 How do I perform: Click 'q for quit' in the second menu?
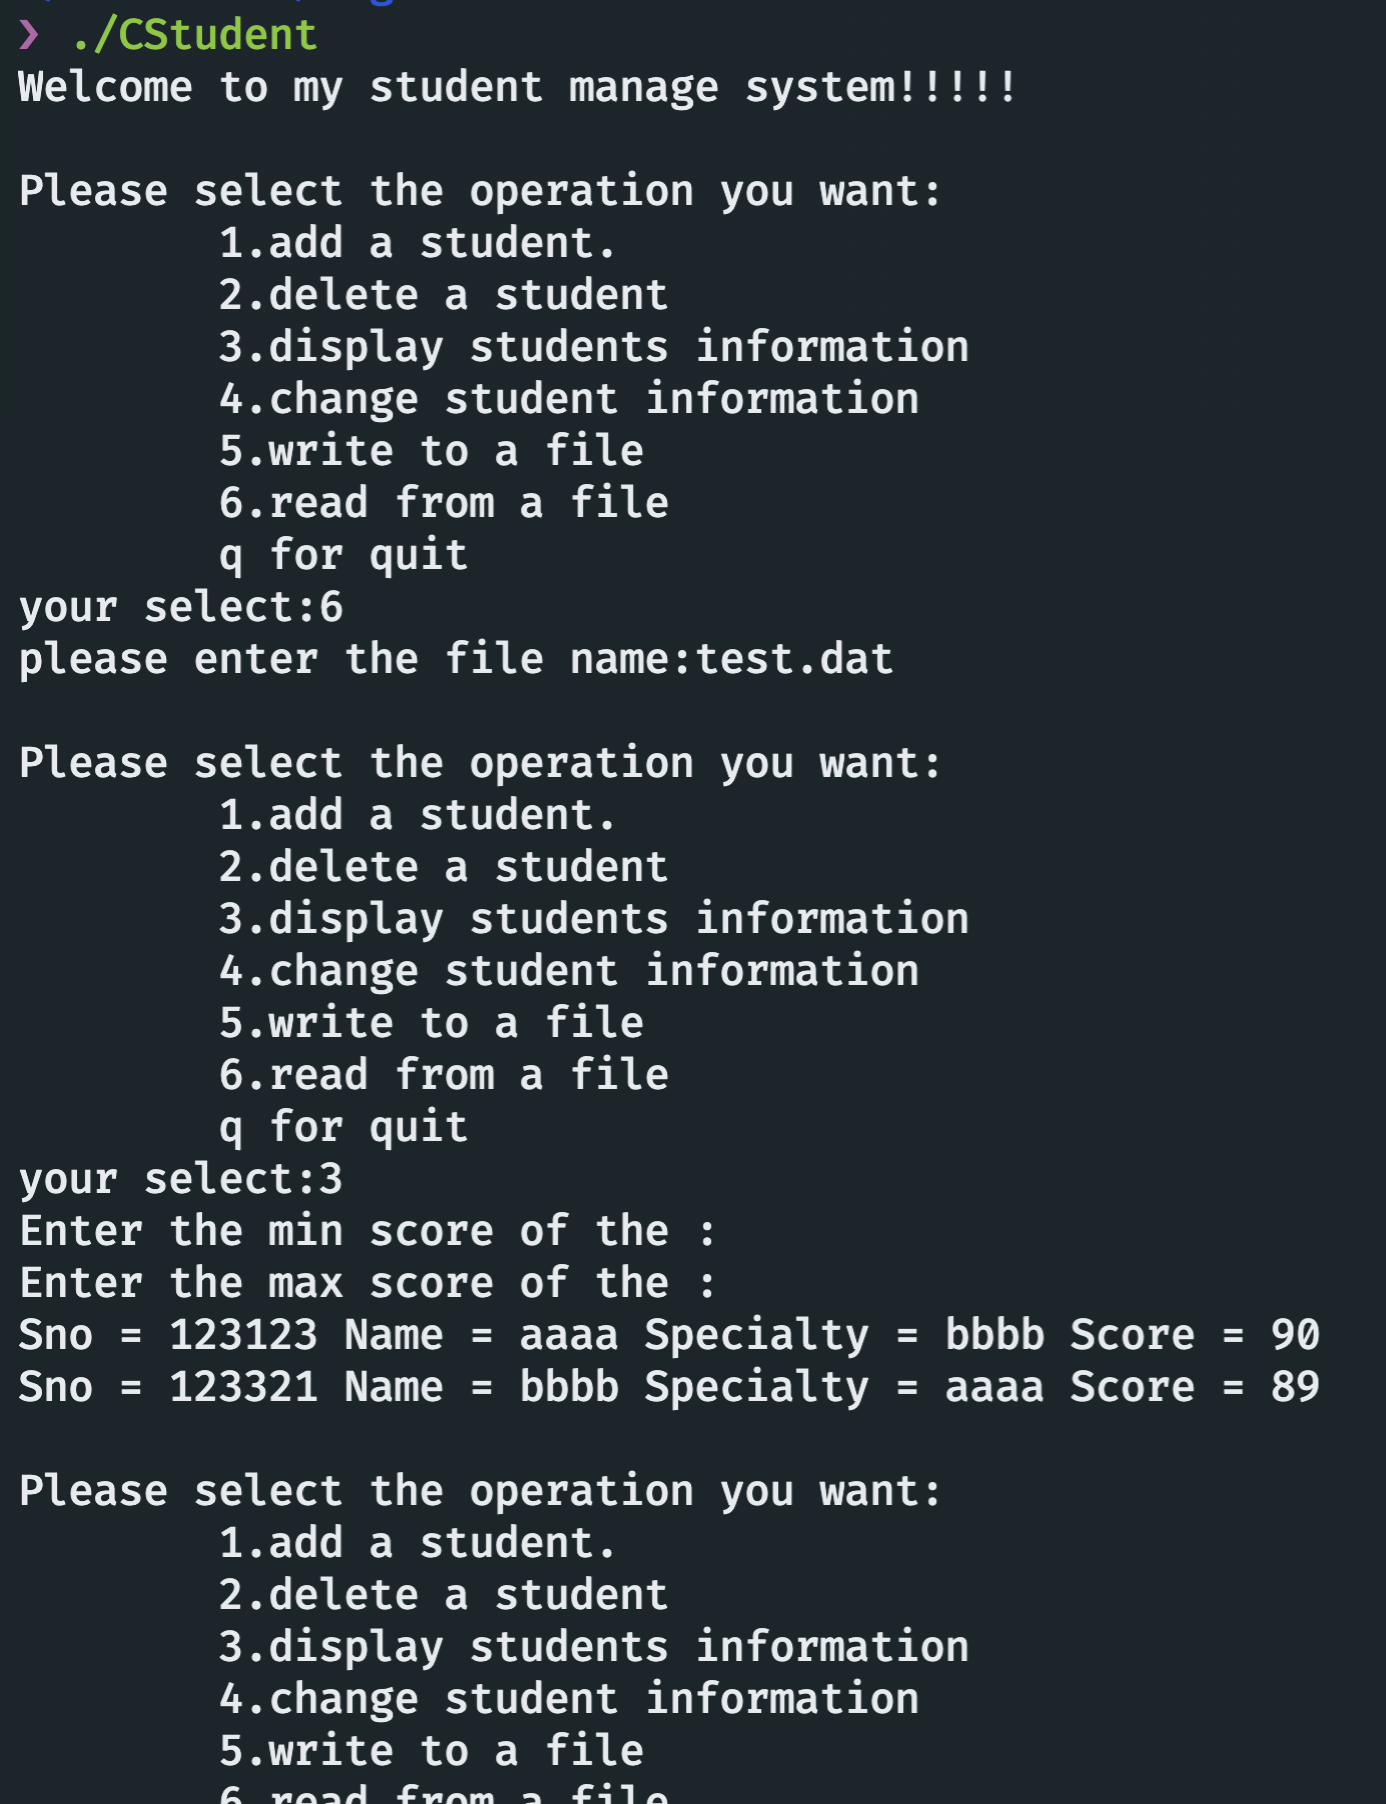tap(343, 1127)
